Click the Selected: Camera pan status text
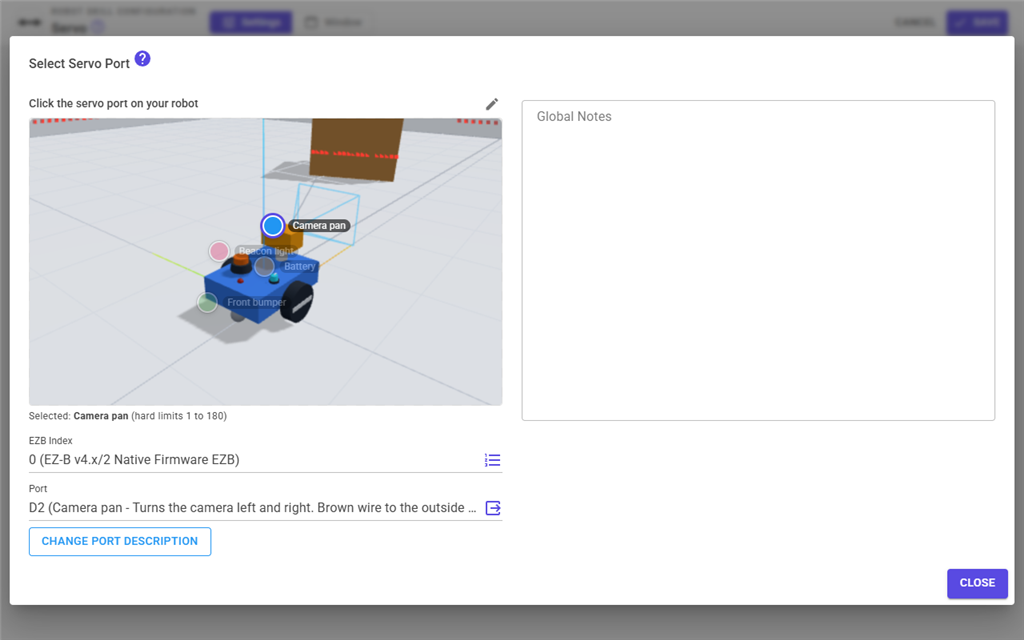1024x640 pixels. click(x=128, y=416)
